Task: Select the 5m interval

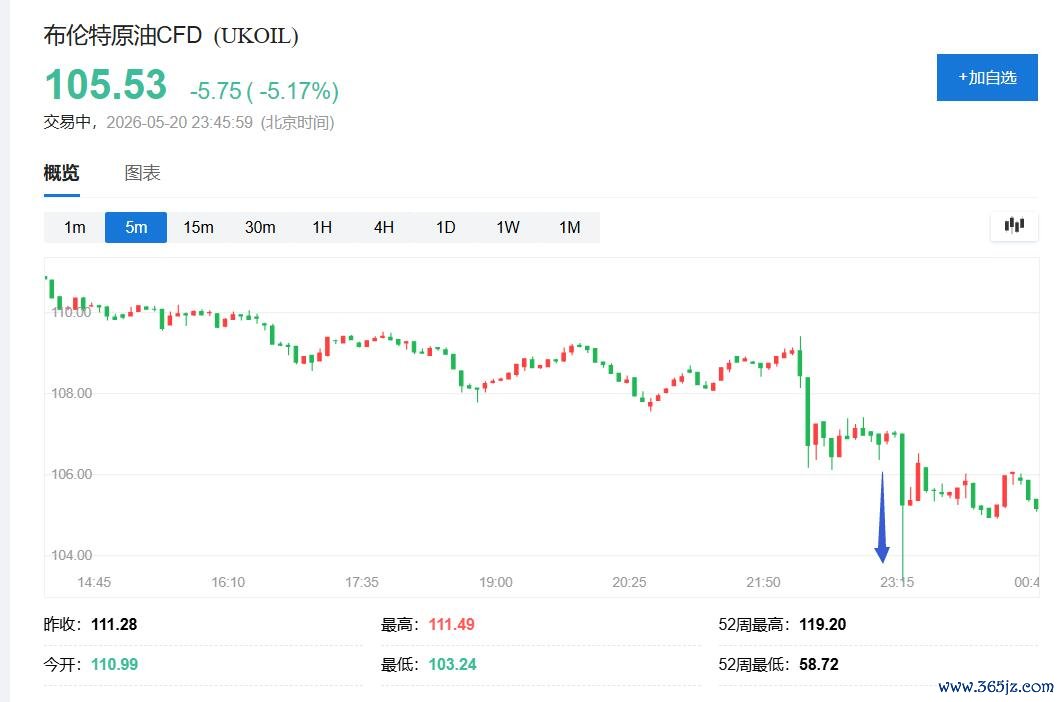Action: [x=136, y=227]
